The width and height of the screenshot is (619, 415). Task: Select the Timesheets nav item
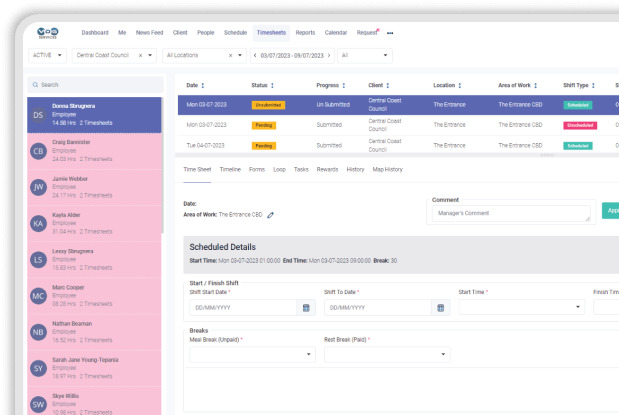(x=271, y=33)
